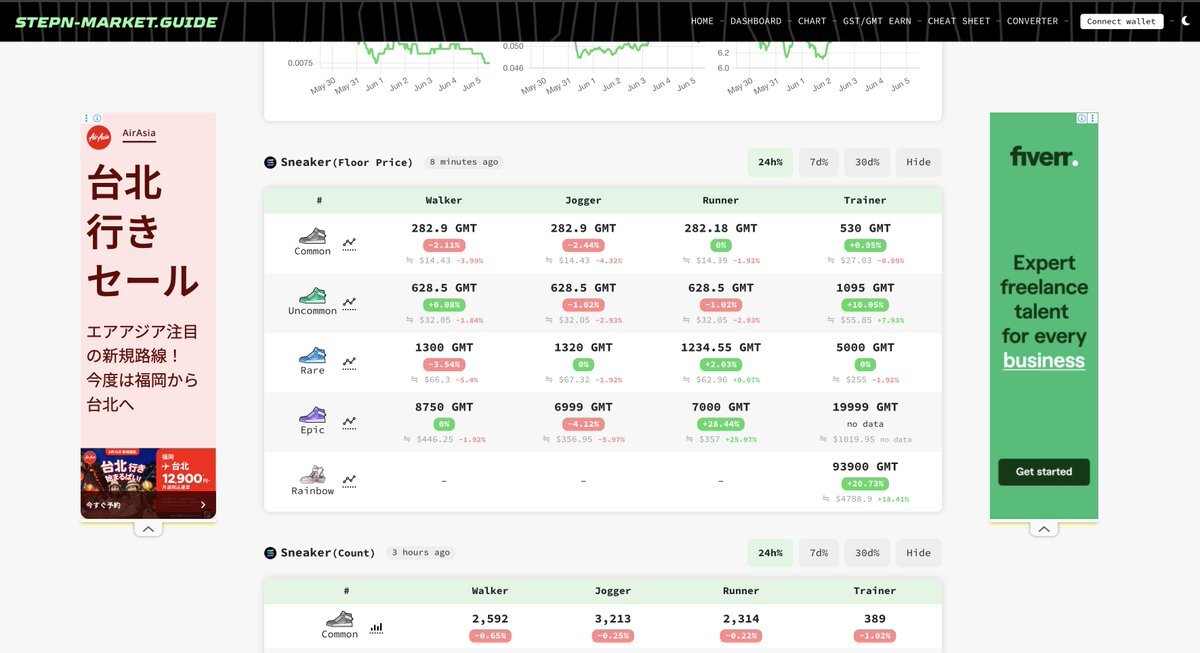Click Epic Walker 8750 GMT price

point(444,407)
